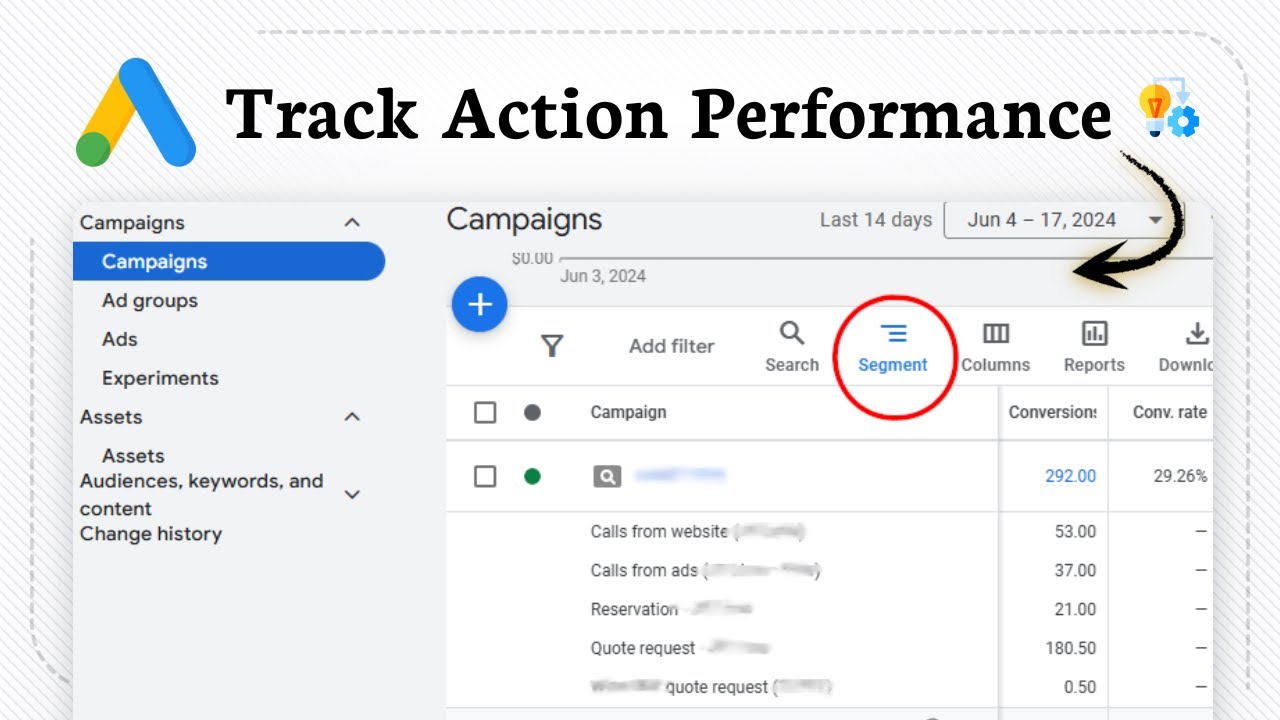
Task: Open the Search magnifier tool
Action: click(792, 347)
